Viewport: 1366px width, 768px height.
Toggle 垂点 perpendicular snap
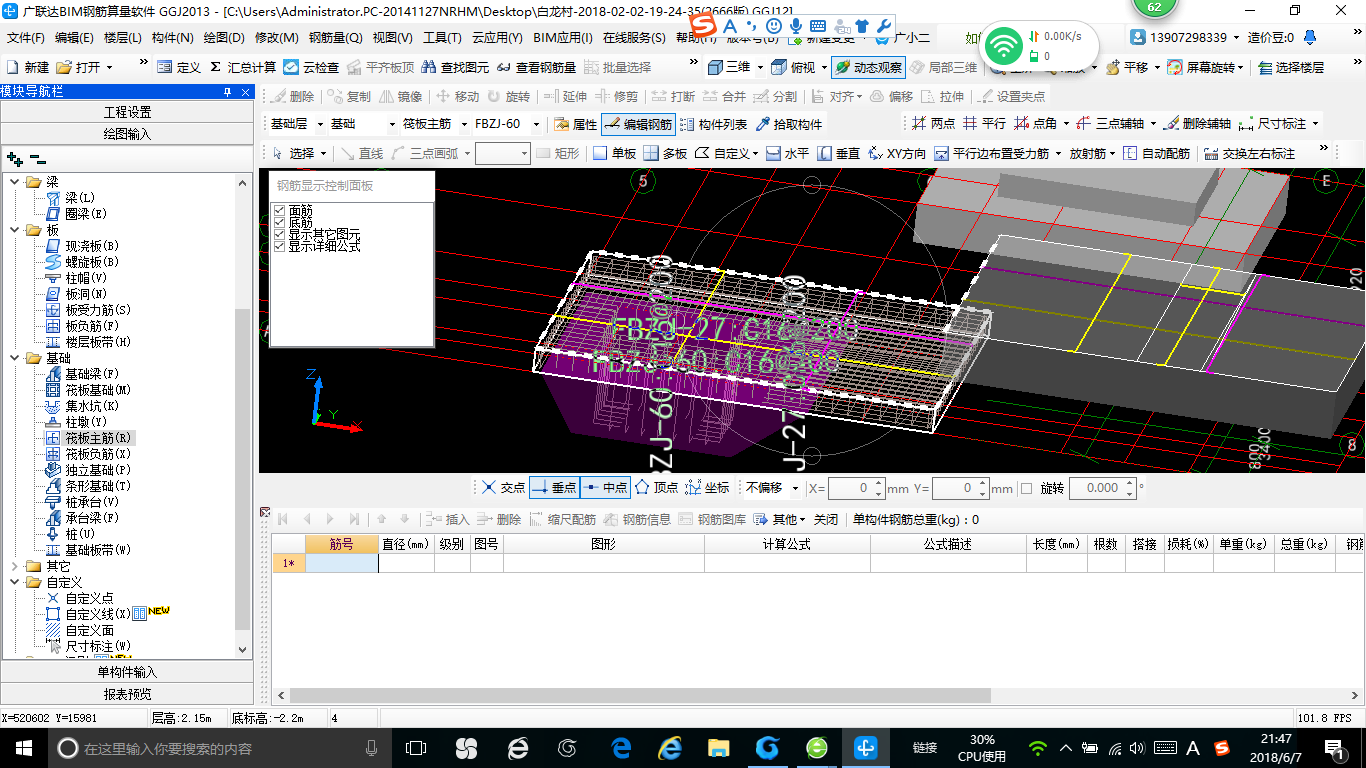554,487
